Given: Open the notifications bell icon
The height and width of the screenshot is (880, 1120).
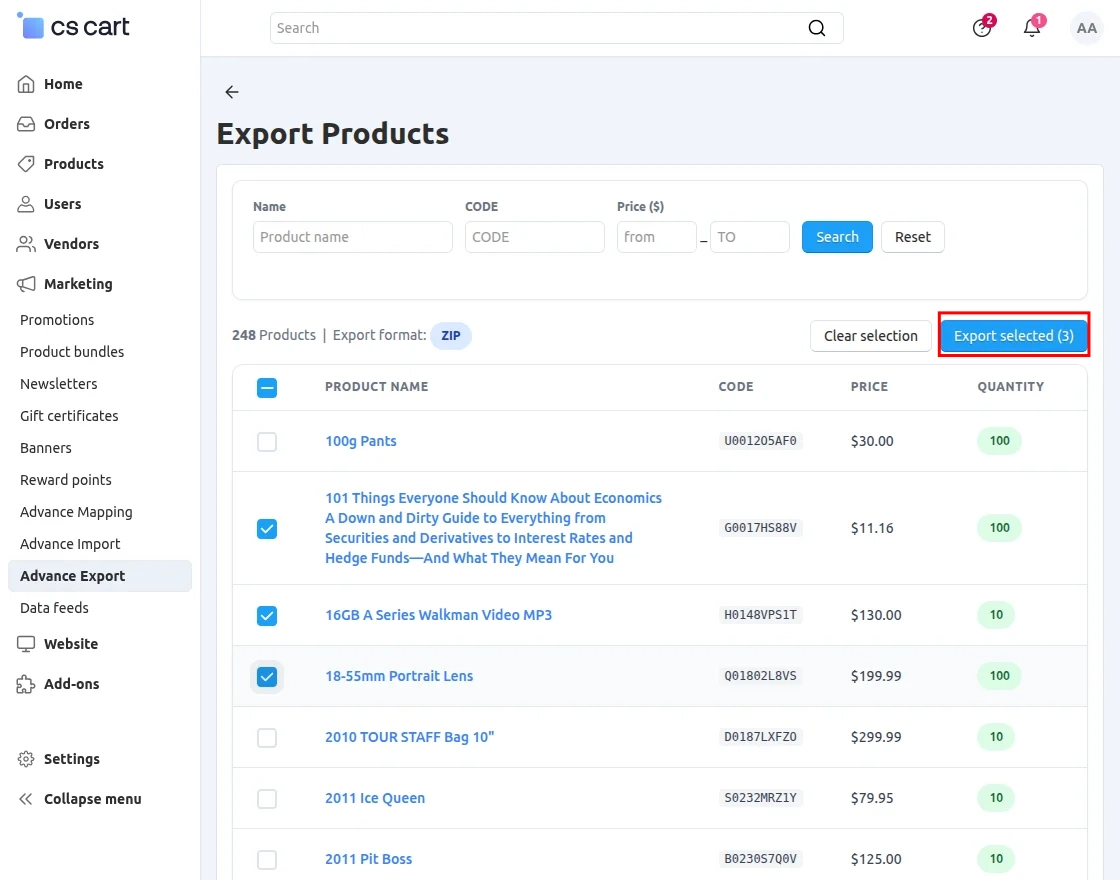Looking at the screenshot, I should tap(1031, 28).
